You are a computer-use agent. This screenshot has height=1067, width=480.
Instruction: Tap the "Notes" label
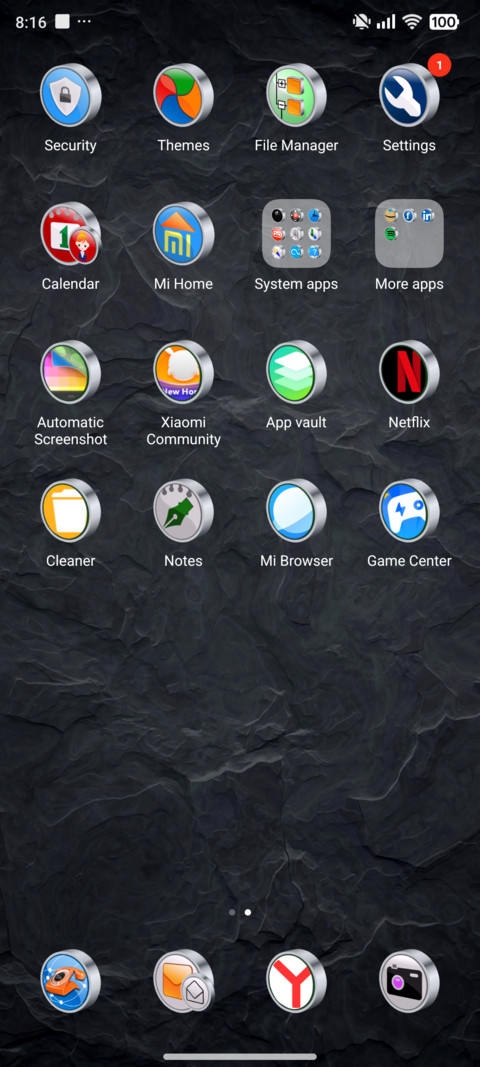click(183, 561)
